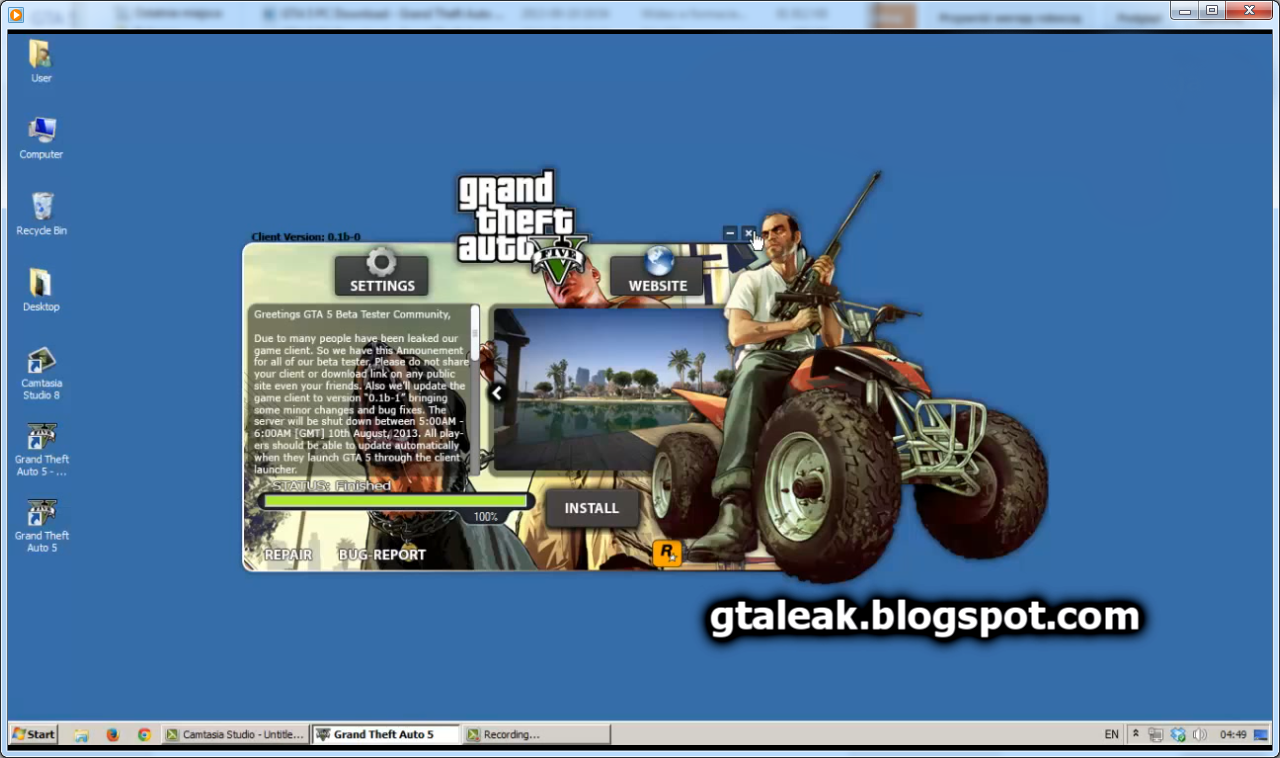
Task: Select the Computer desktop icon
Action: tap(41, 138)
